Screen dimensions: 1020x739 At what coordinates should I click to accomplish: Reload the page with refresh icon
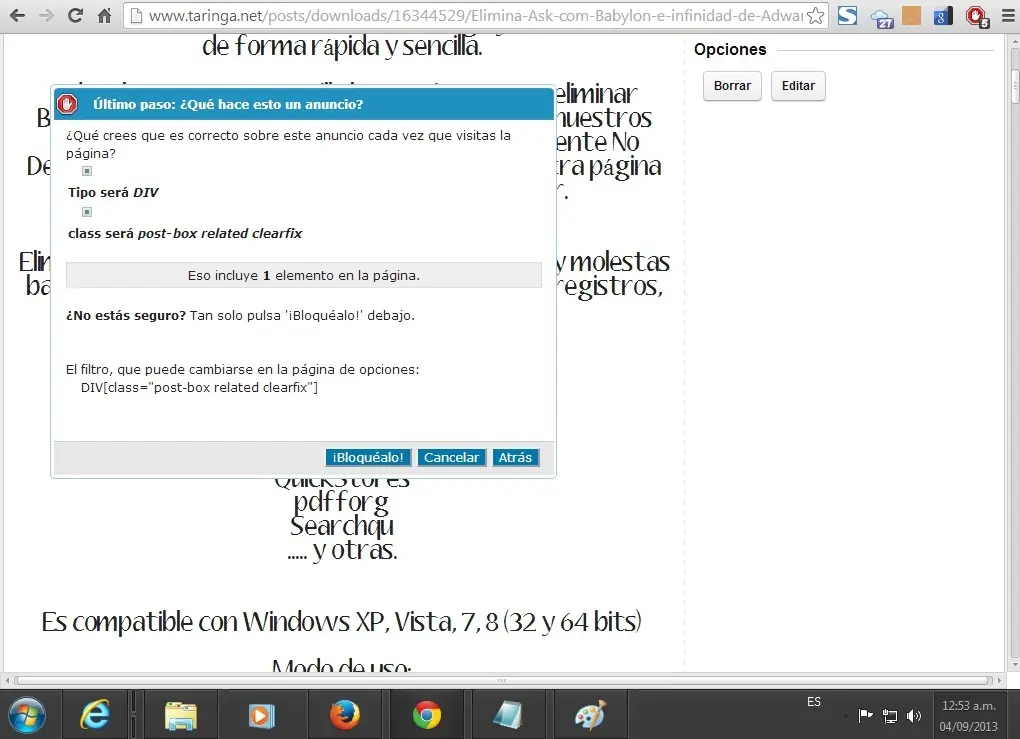coord(75,15)
